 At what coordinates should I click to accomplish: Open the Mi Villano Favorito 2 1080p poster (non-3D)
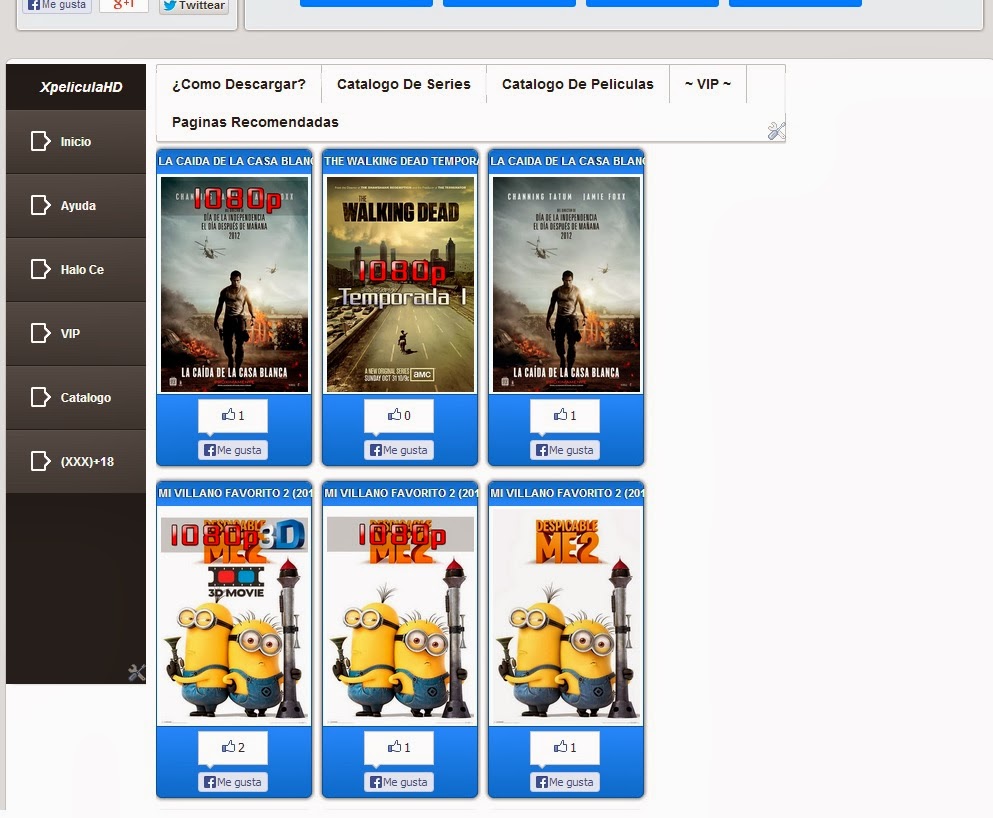(400, 616)
